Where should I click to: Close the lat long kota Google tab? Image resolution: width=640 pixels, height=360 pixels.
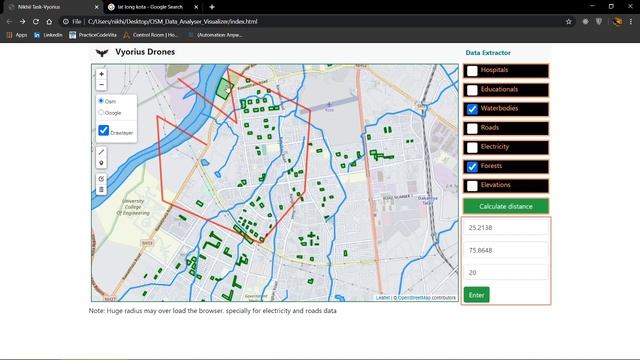[196, 7]
